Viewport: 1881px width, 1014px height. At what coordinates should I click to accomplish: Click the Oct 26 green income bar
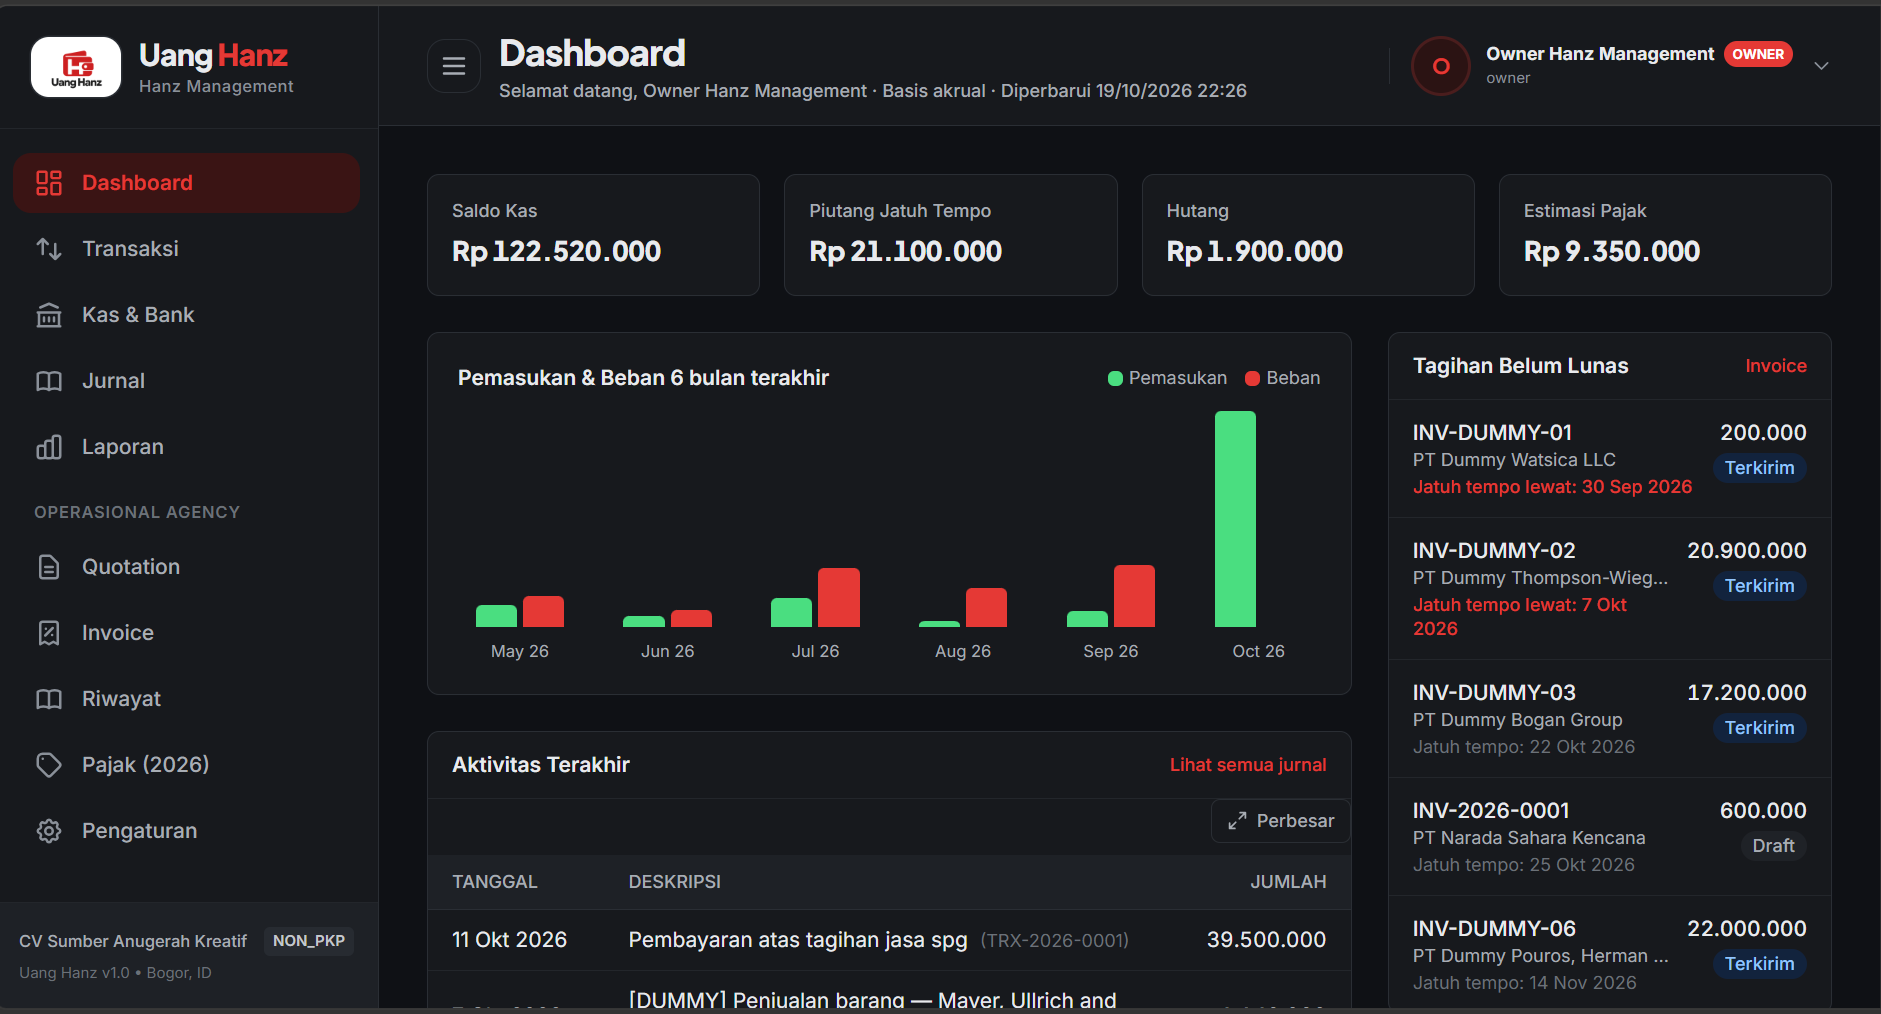(1235, 519)
